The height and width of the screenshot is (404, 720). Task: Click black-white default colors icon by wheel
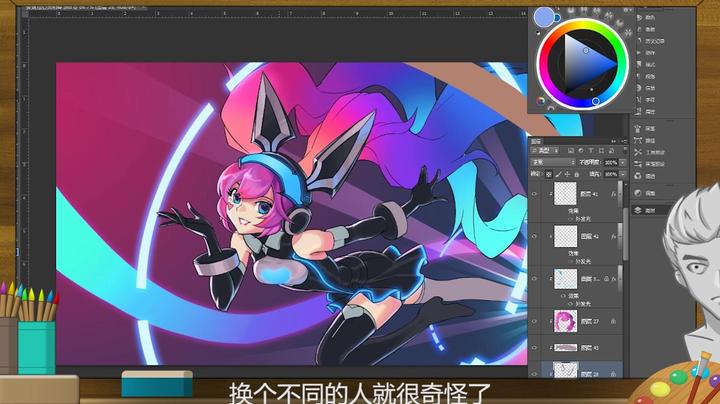pyautogui.click(x=538, y=33)
